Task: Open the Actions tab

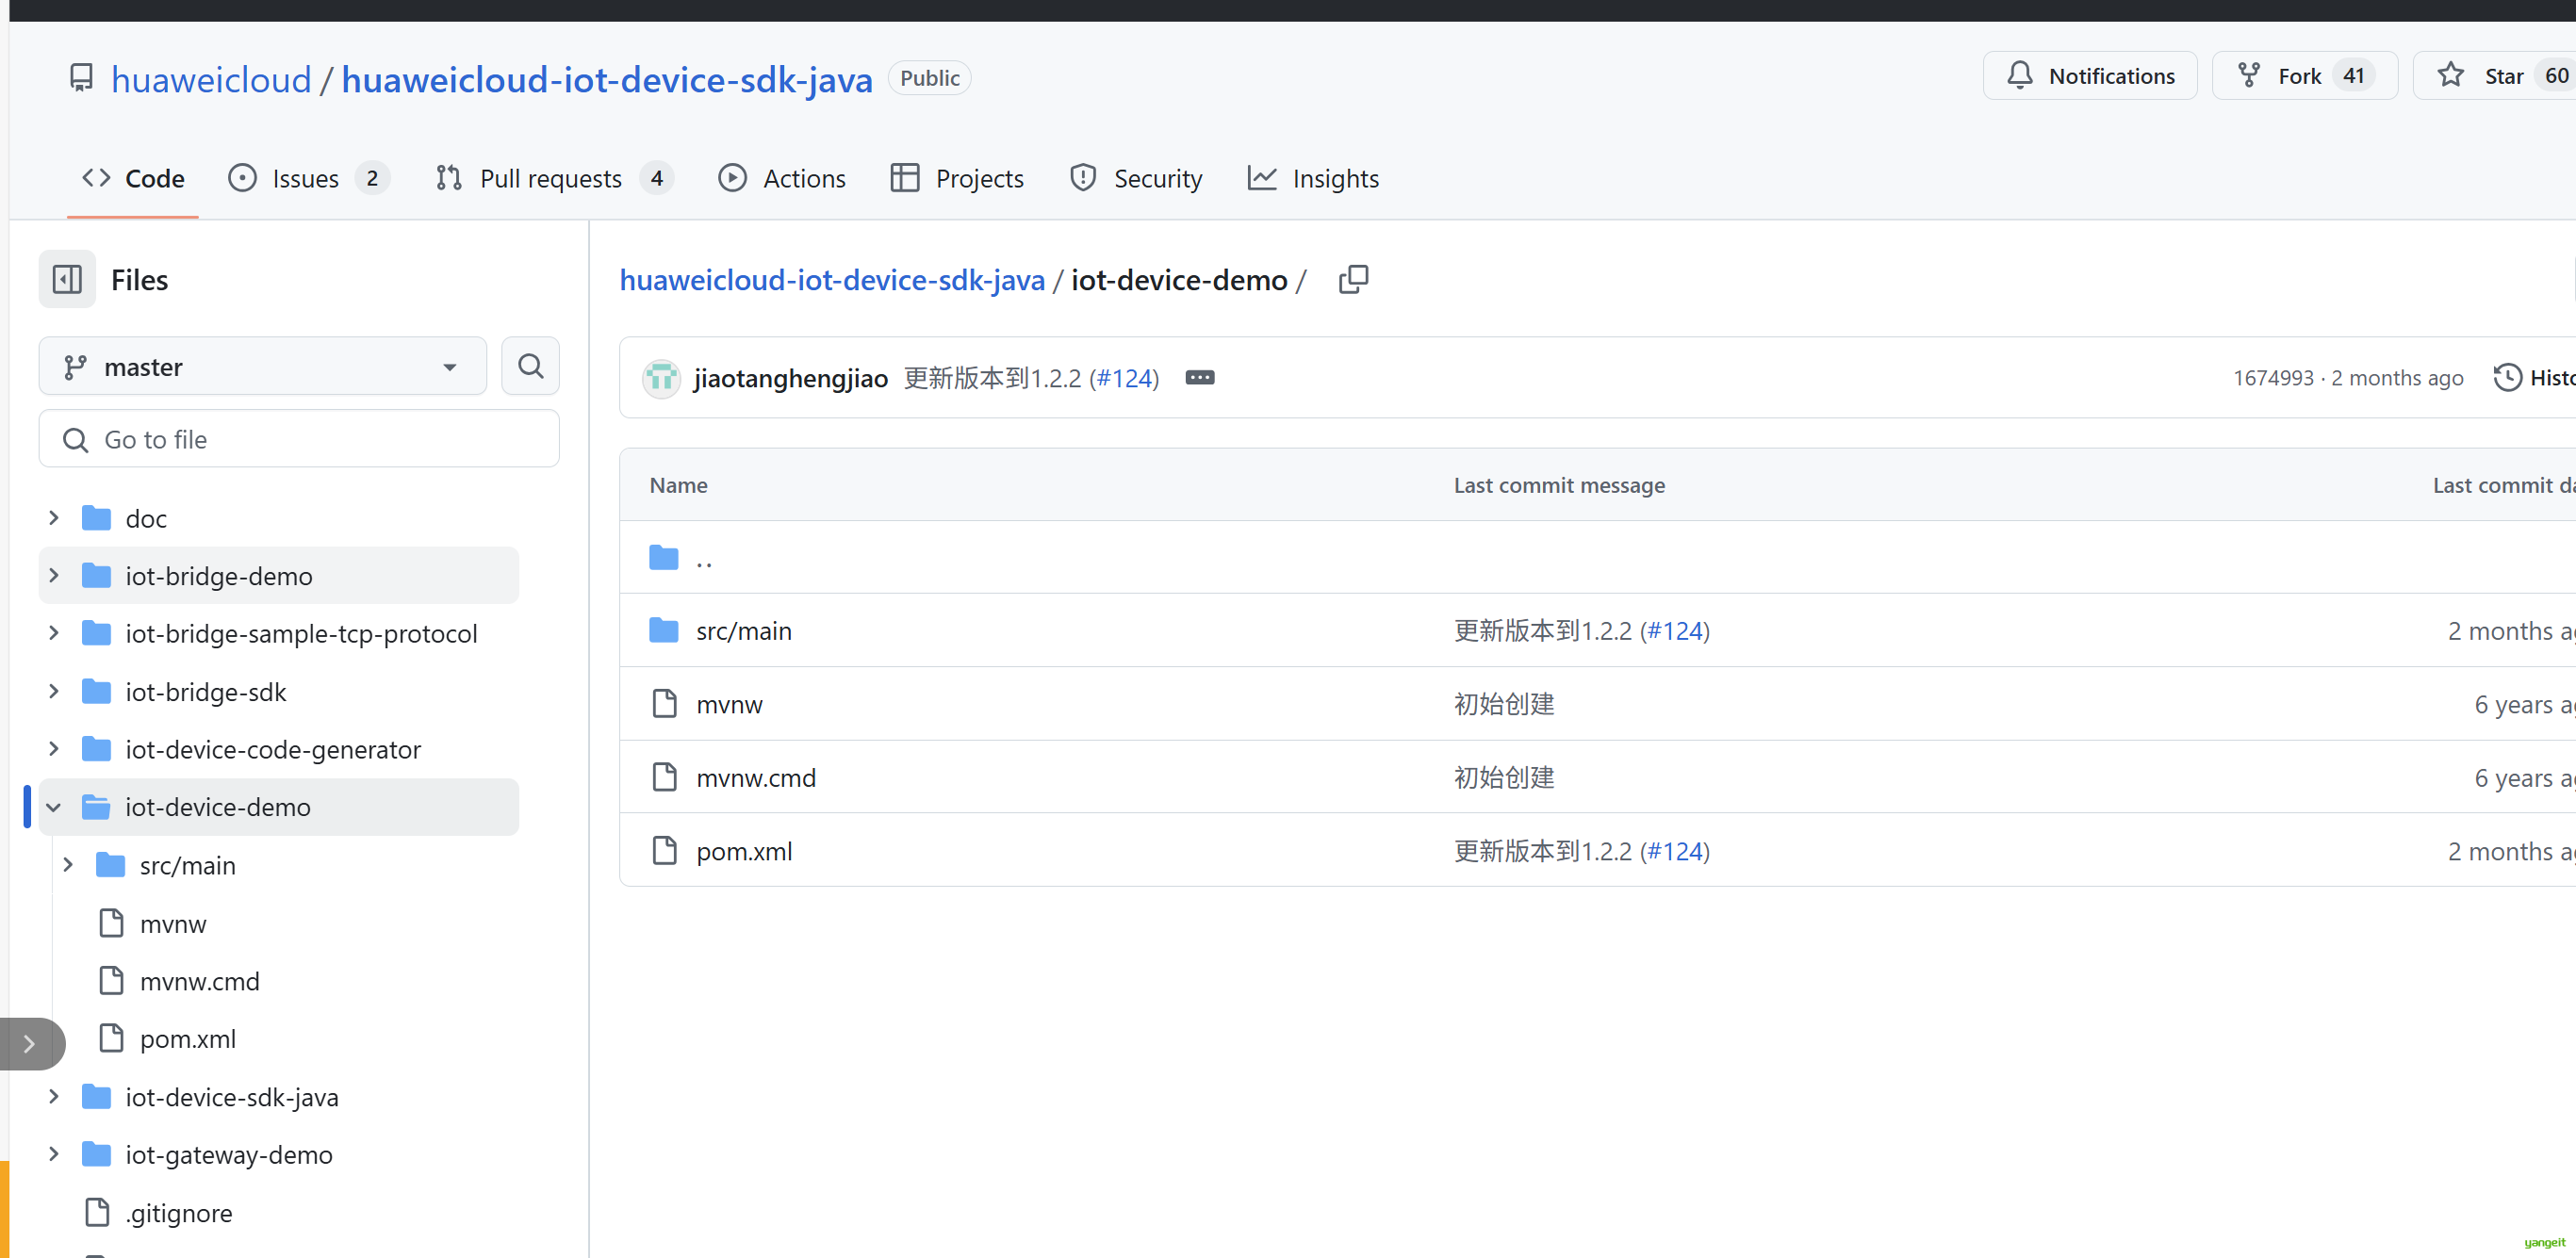Action: [782, 179]
